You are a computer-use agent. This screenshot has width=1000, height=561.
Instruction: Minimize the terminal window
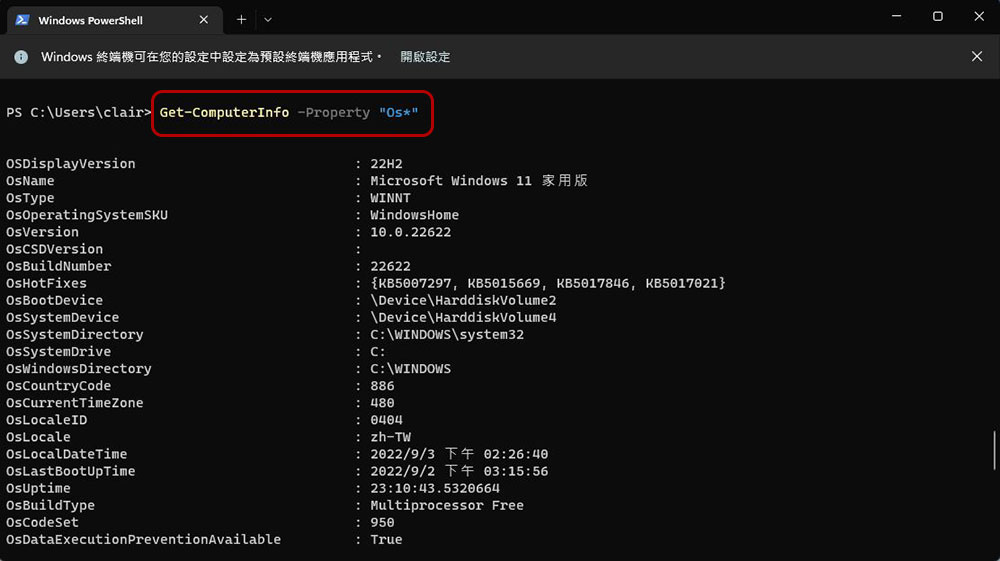pyautogui.click(x=893, y=17)
